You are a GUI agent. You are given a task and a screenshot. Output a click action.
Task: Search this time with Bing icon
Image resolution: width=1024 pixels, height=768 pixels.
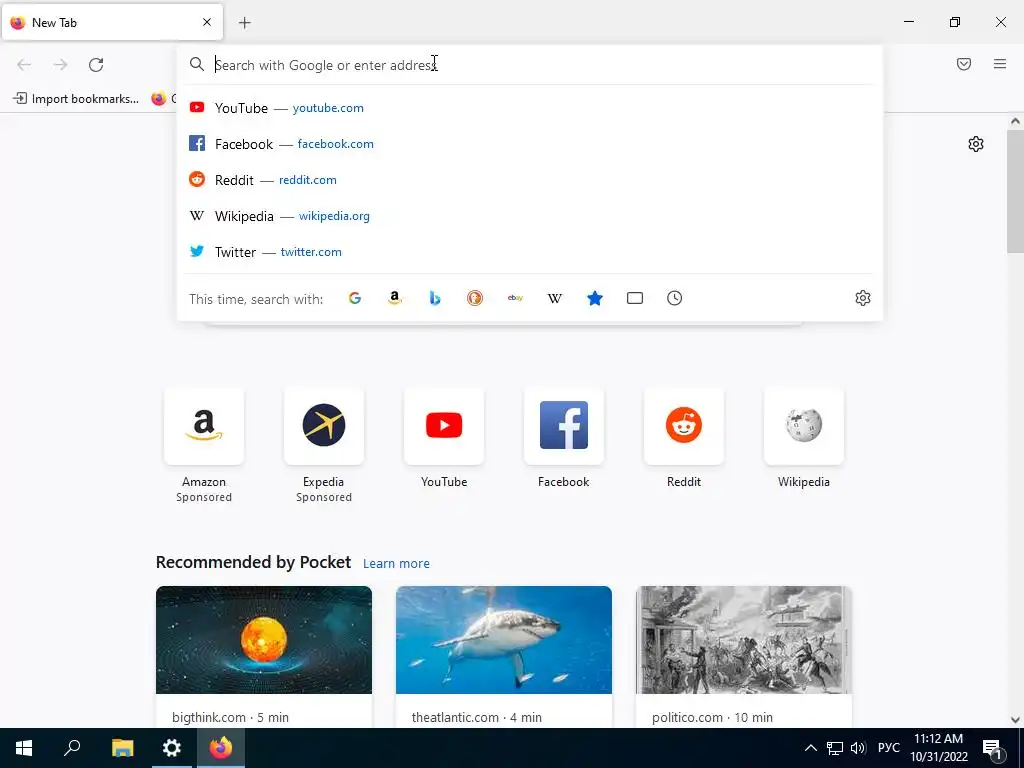(x=435, y=298)
